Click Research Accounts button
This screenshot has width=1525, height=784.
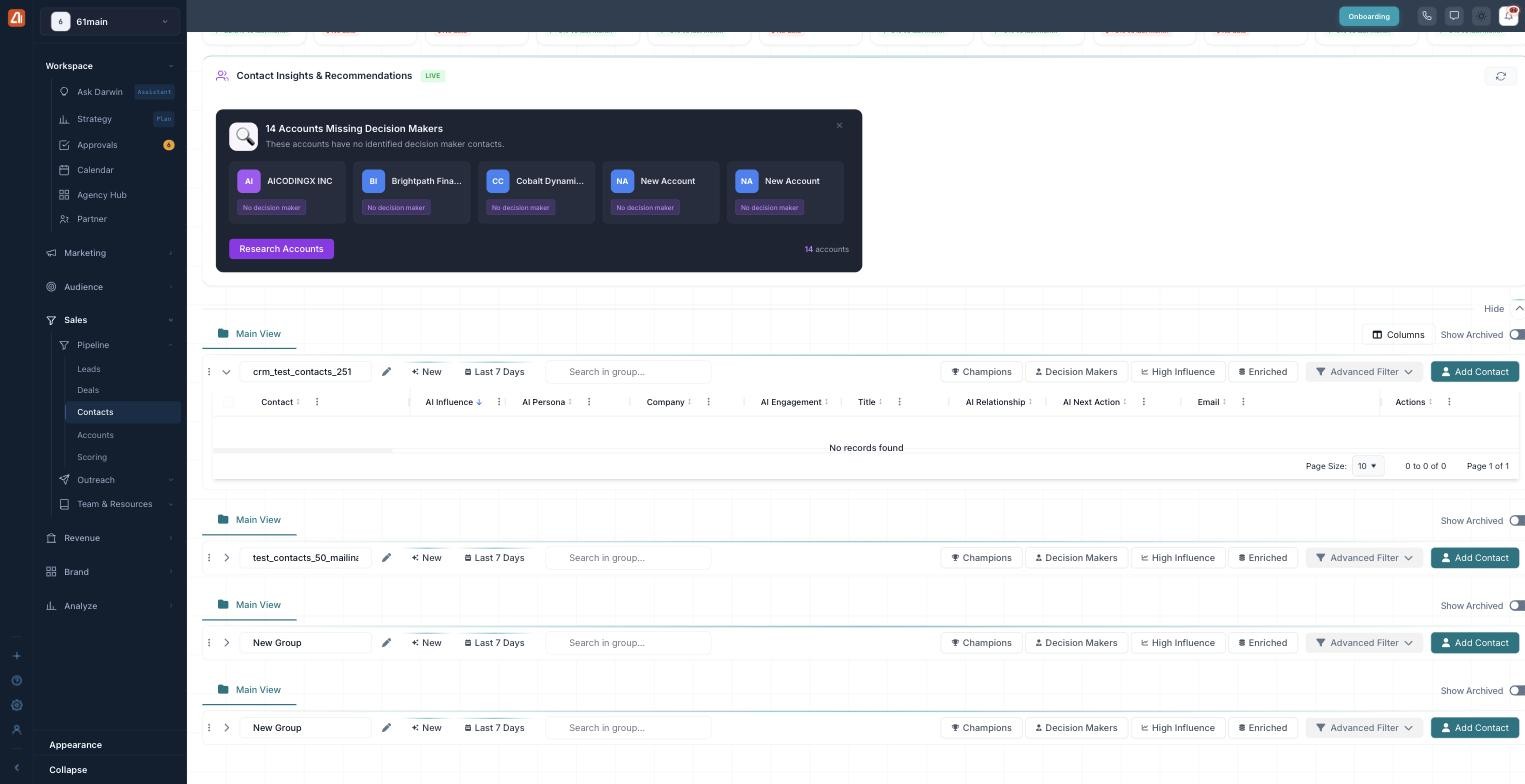click(281, 249)
